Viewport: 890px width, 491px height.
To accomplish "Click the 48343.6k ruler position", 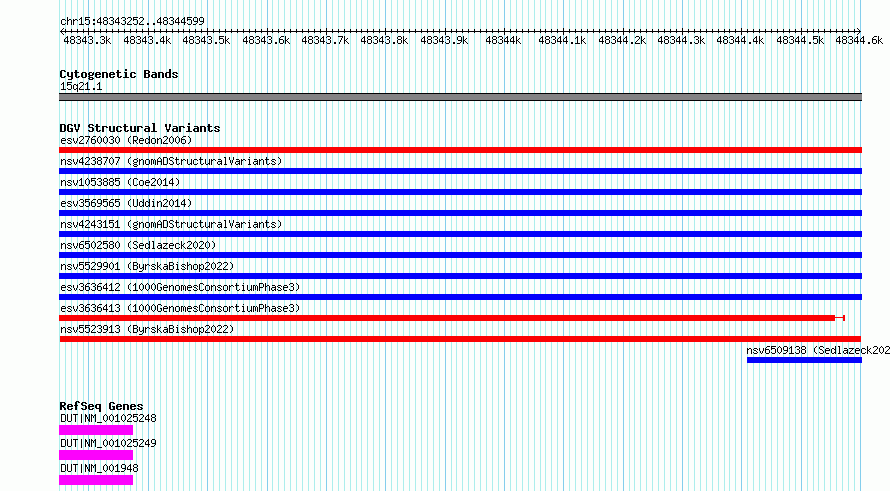I will tap(266, 40).
